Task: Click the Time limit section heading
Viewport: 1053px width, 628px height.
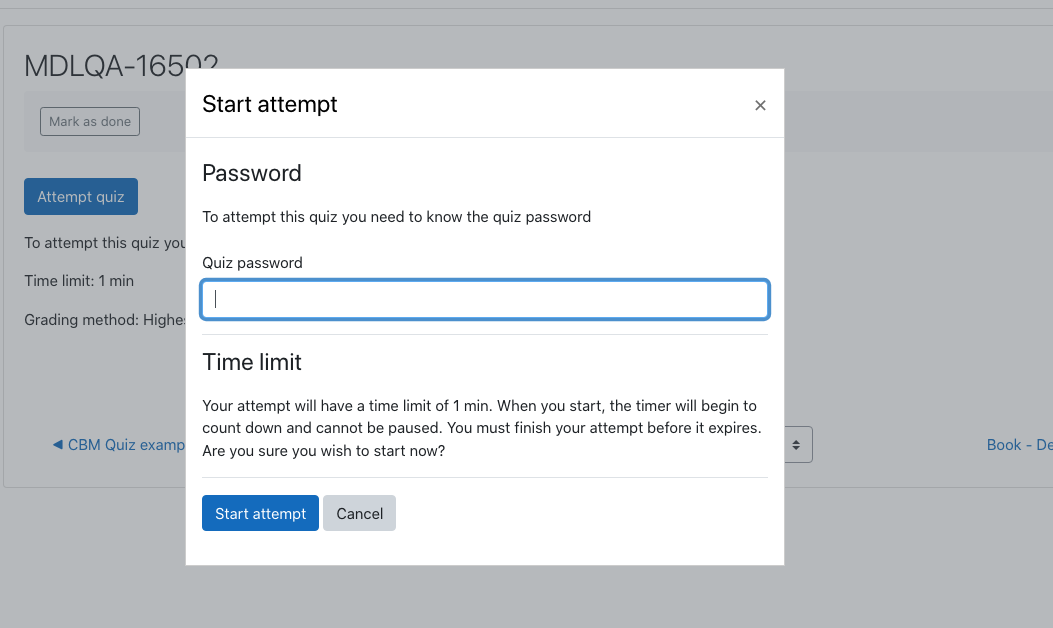Action: 252,362
